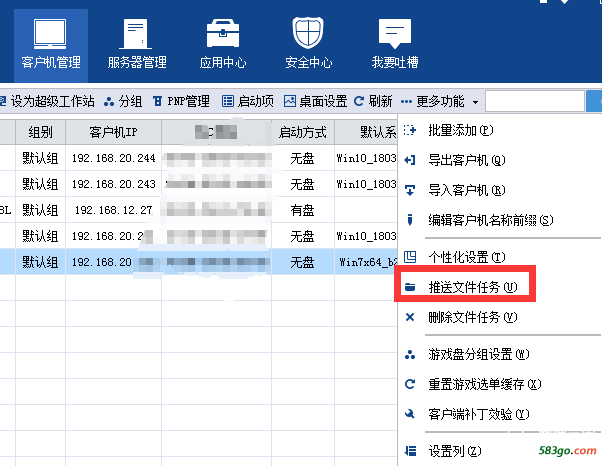Select the cell 192.168.20.243
This screenshot has width=602, height=466.
pyautogui.click(x=113, y=184)
